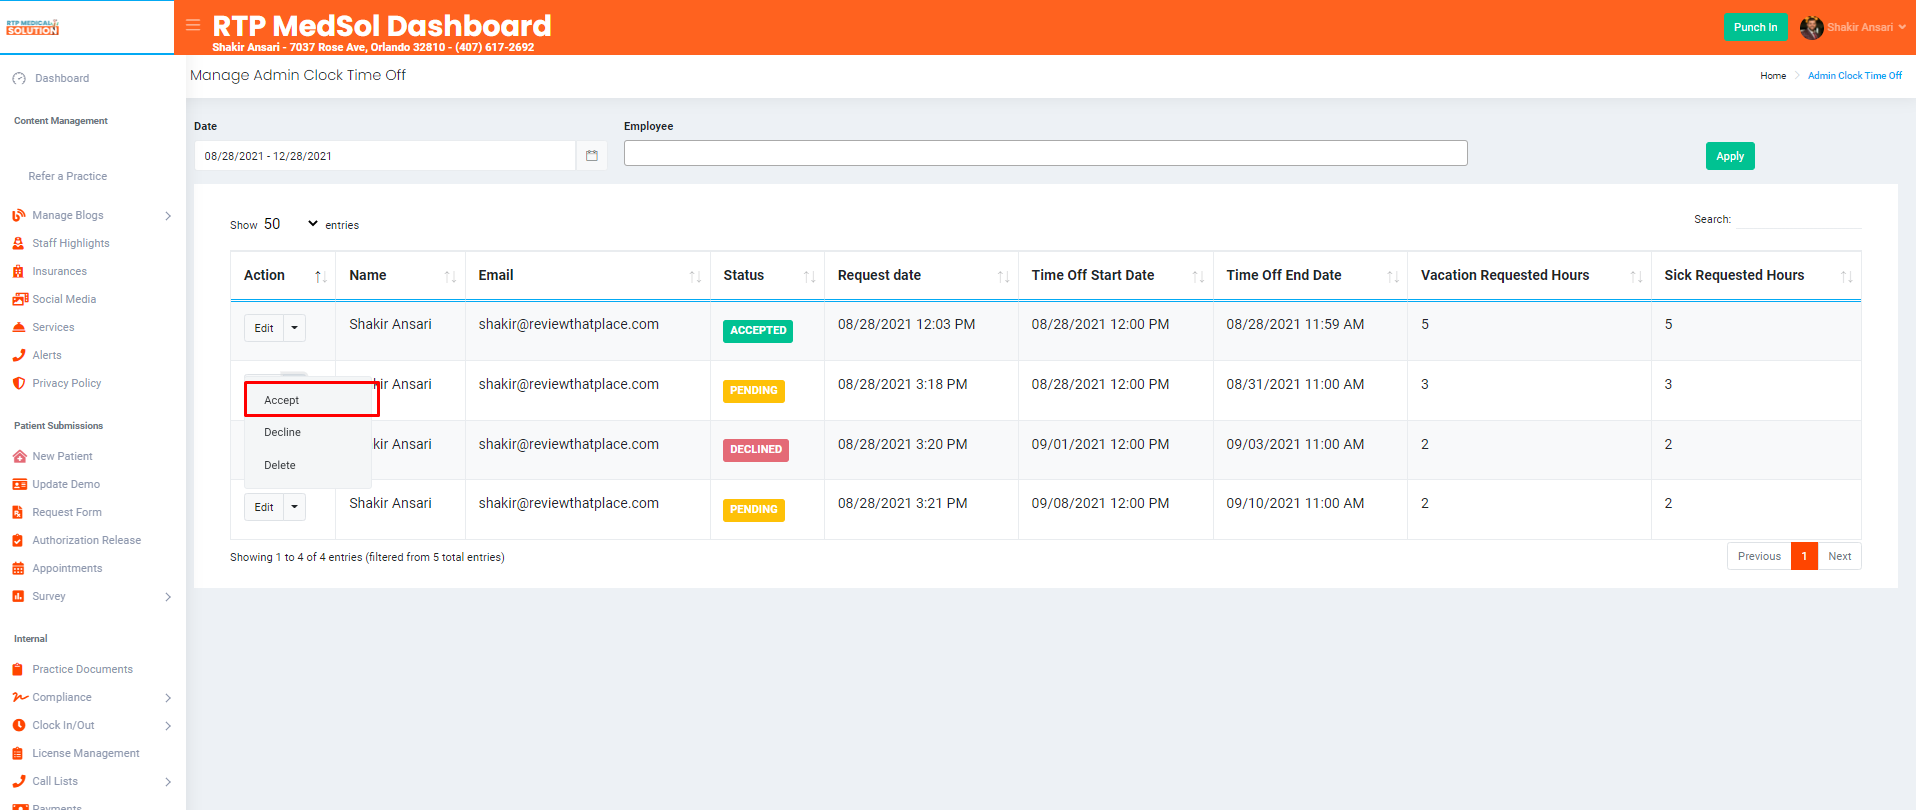
Task: Open Insurances in the sidebar
Action: 59,271
